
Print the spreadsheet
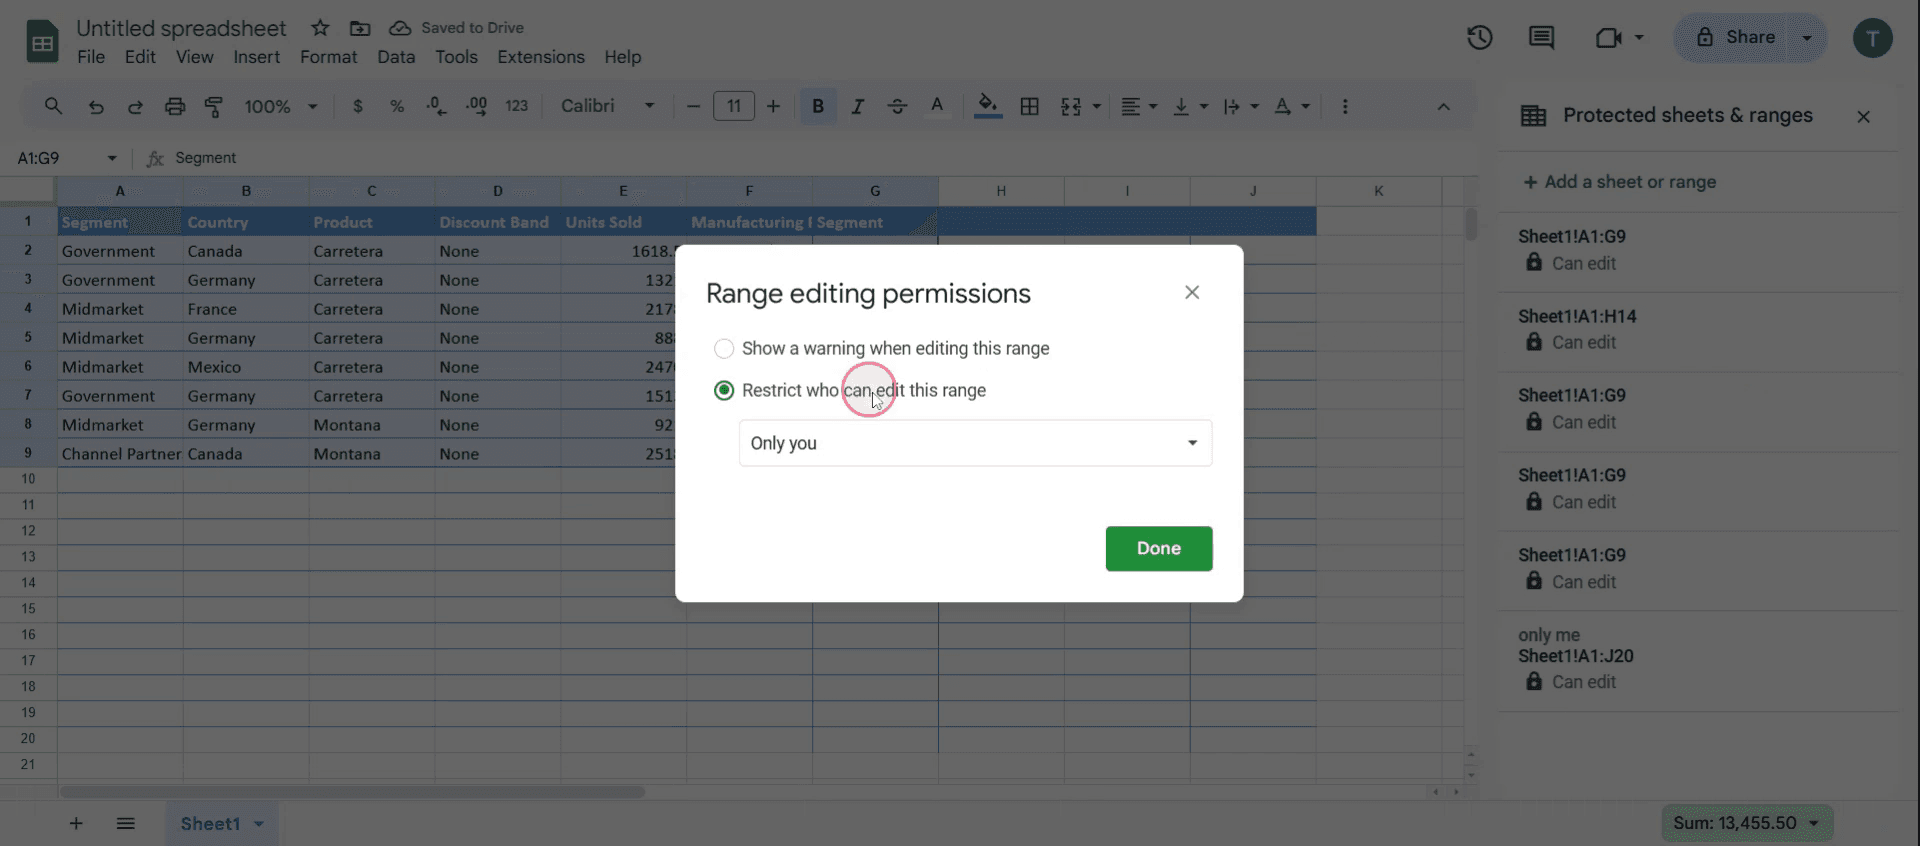click(x=175, y=106)
